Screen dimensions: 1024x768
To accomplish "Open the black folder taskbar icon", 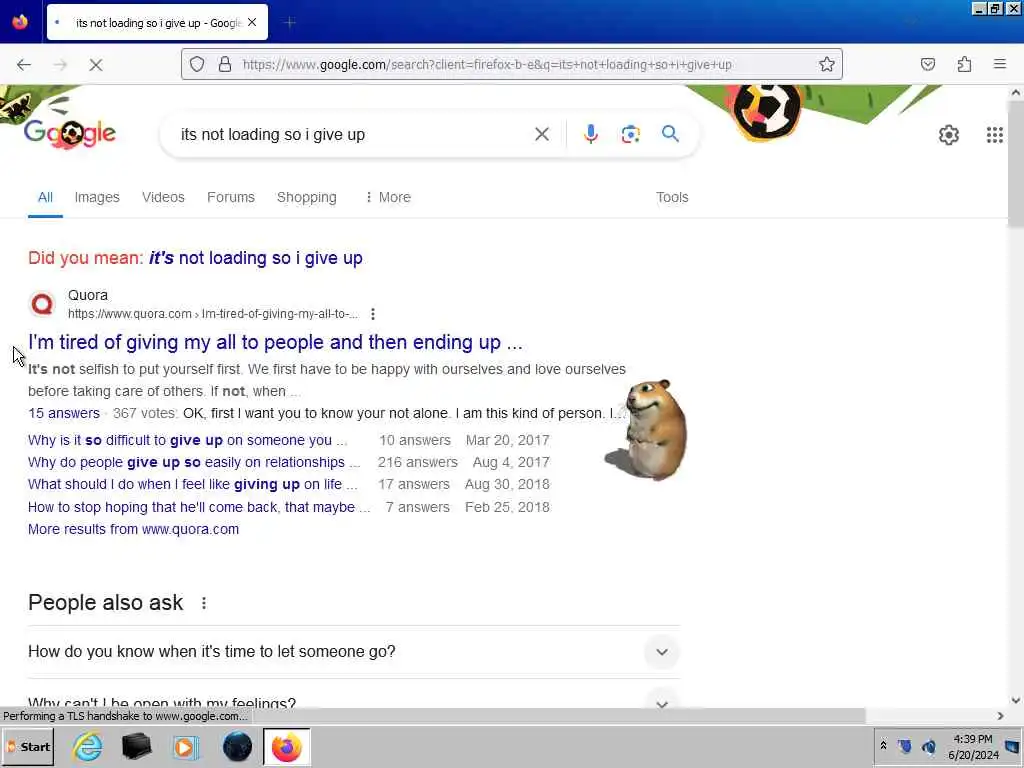I will coord(136,746).
